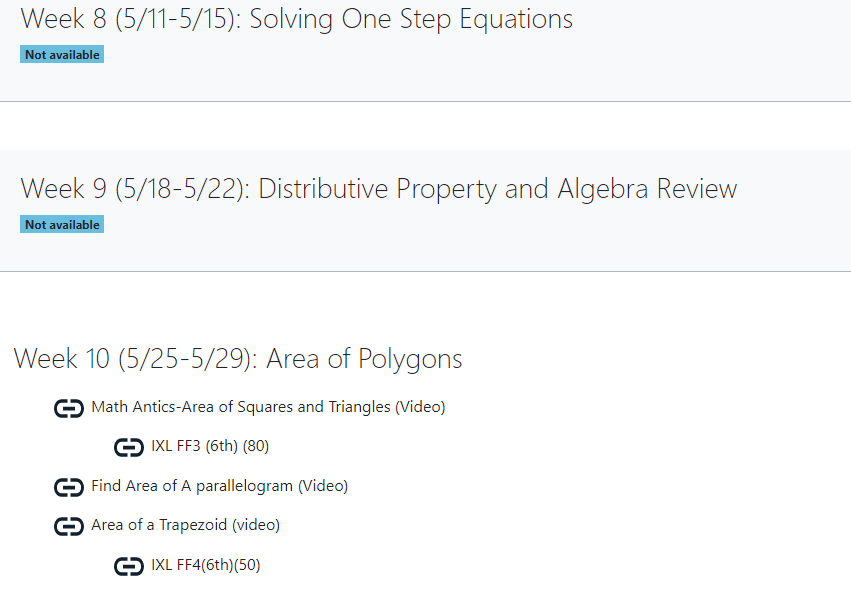Click the divider line below Week 8 section
This screenshot has height=605, width=851.
426,101
